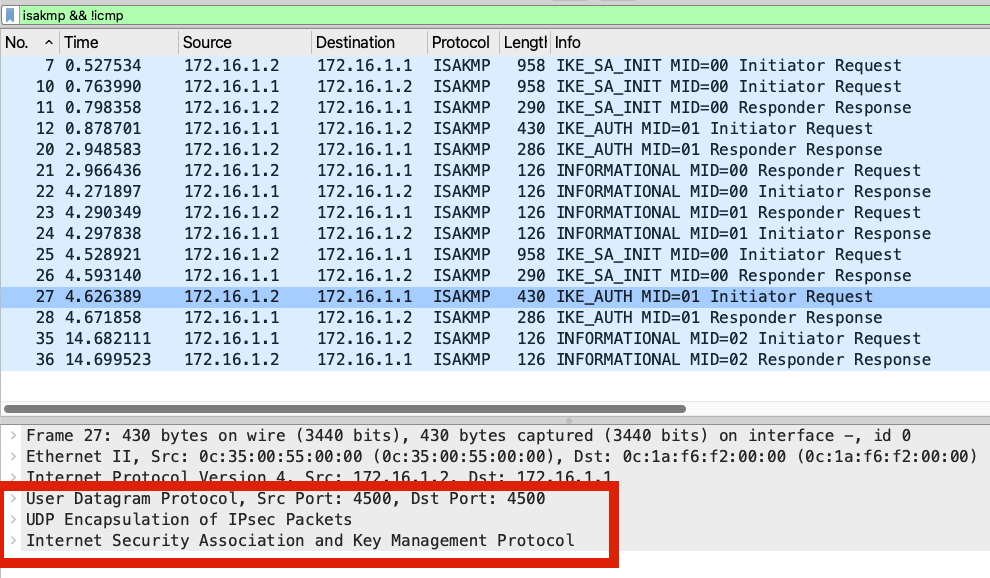Select packet 26 at time 4.593140
This screenshot has height=578, width=990.
pyautogui.click(x=495, y=275)
